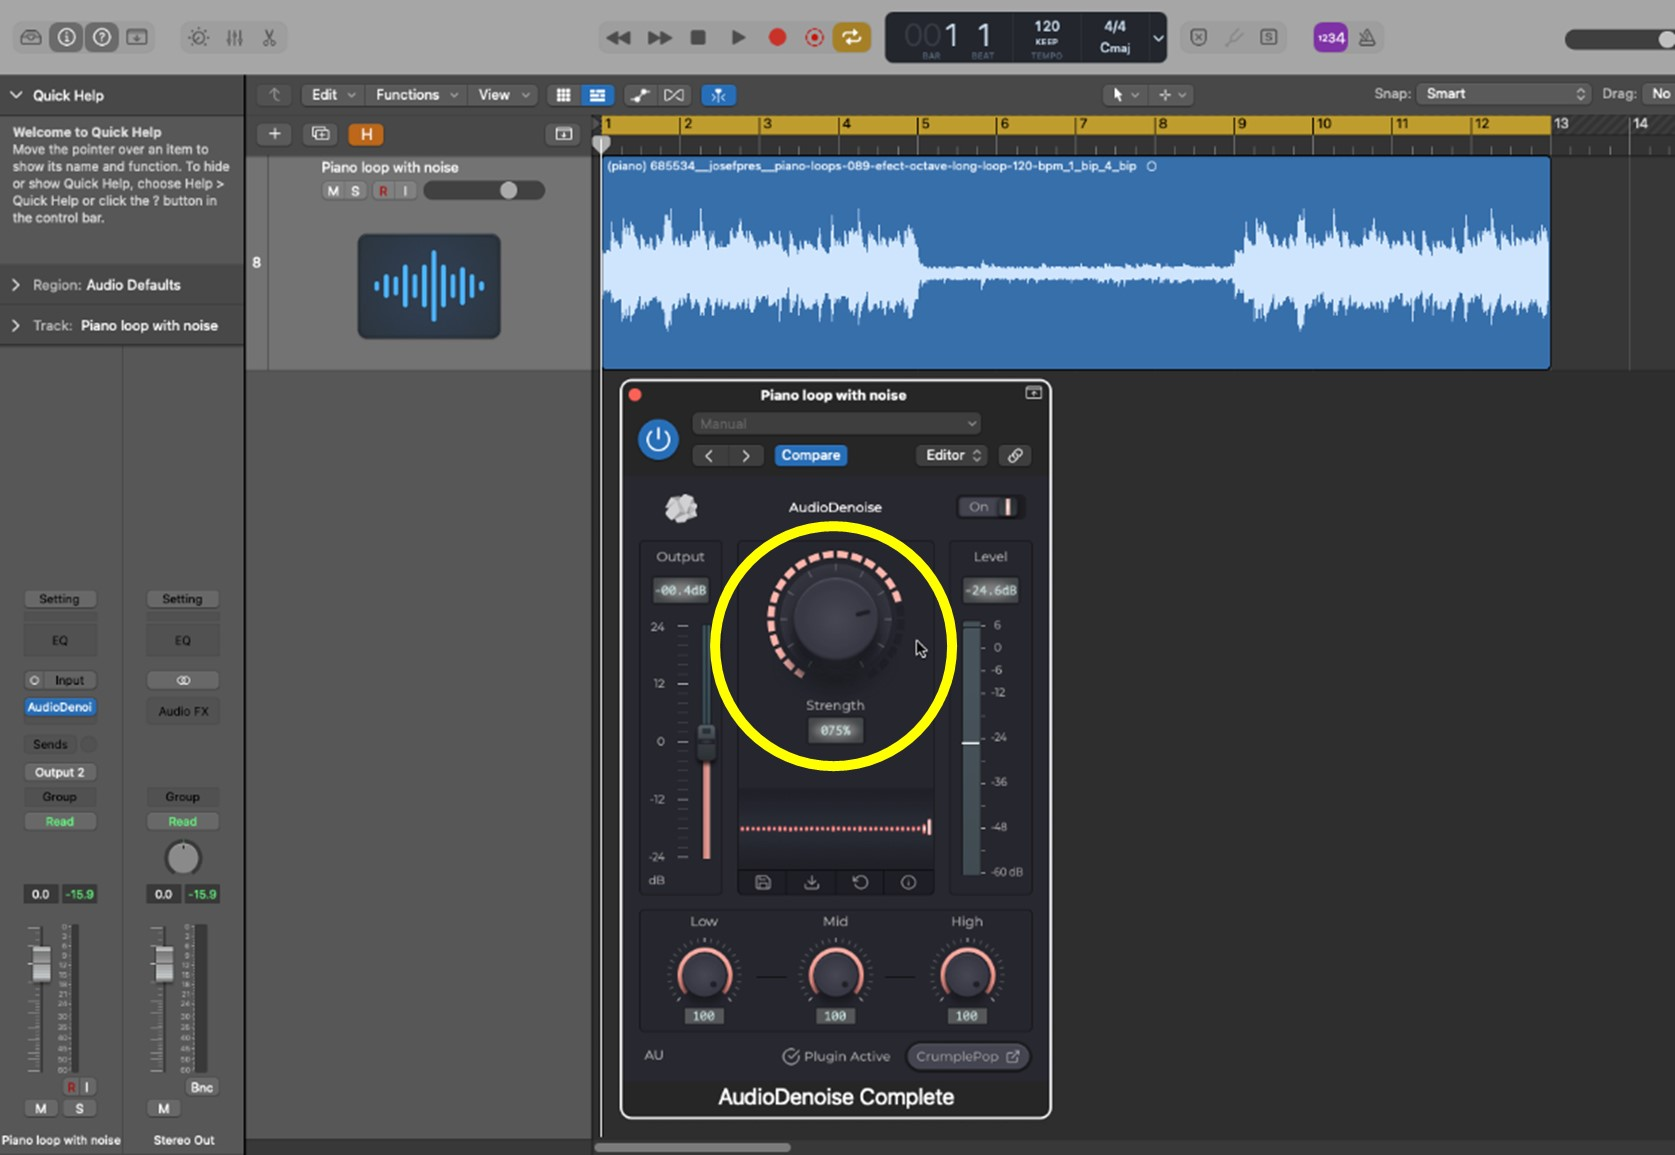
Task: Open the pointer Left-click tool menu
Action: point(1124,95)
